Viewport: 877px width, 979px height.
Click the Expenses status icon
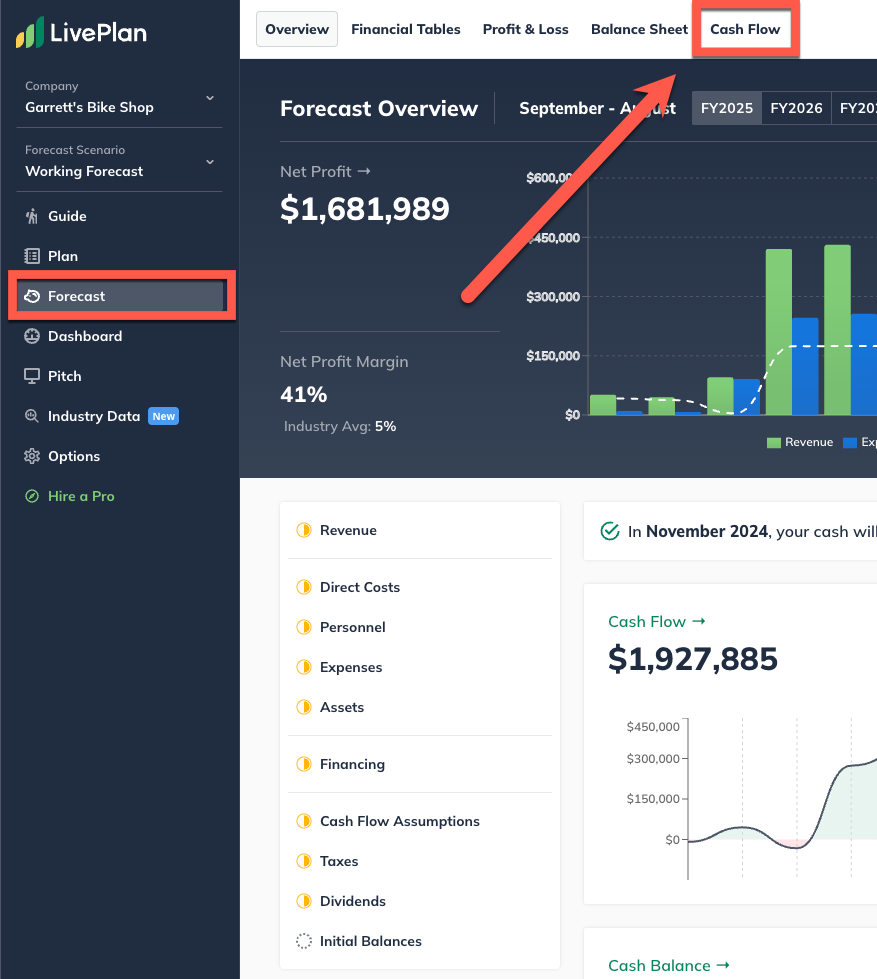point(304,667)
